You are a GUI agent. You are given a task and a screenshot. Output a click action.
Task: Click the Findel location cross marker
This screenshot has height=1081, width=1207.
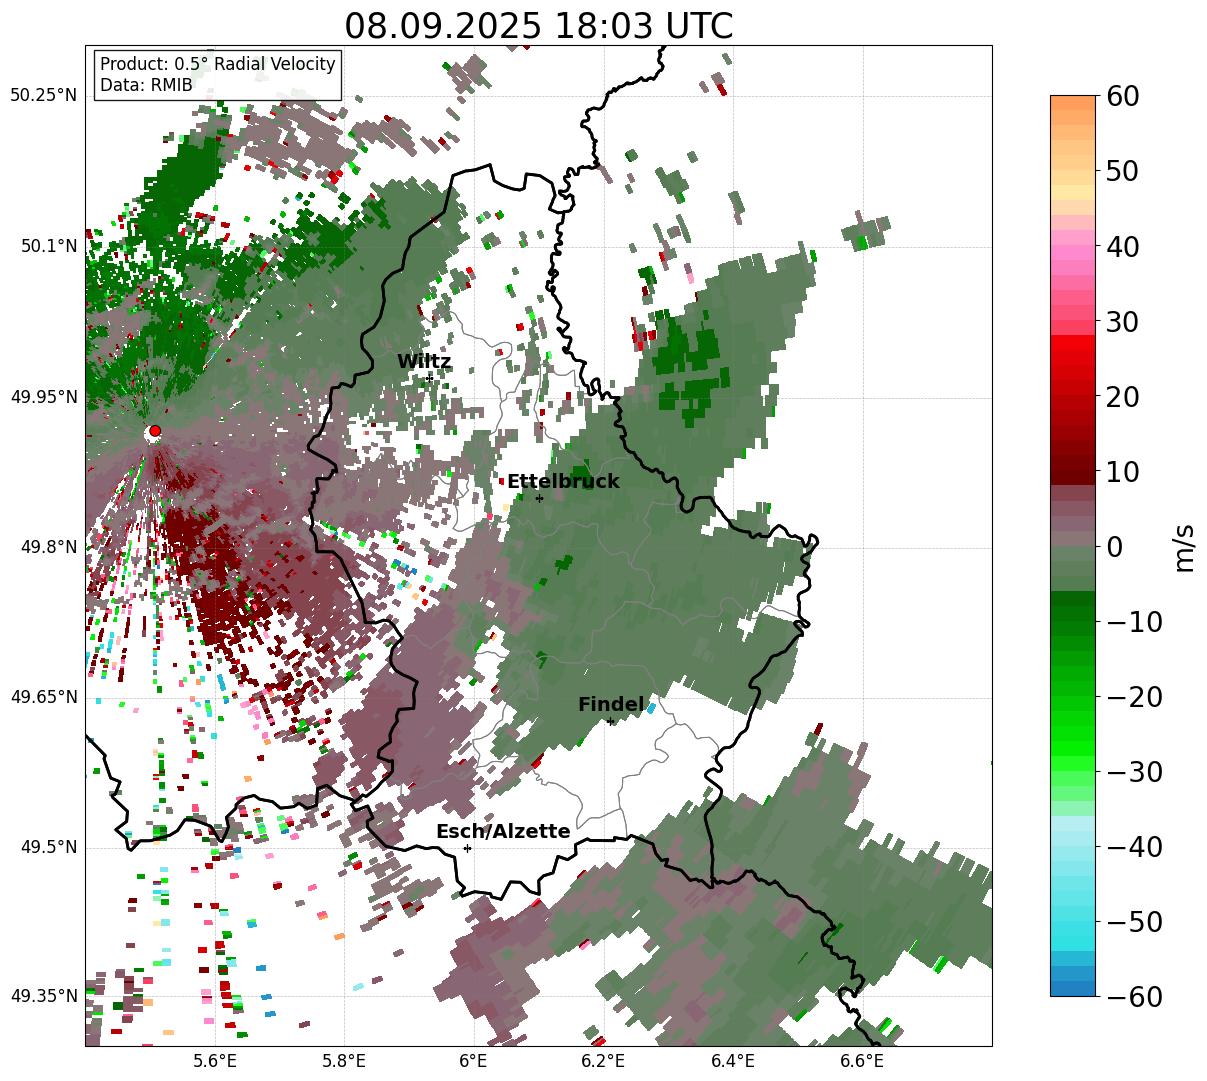[x=610, y=721]
